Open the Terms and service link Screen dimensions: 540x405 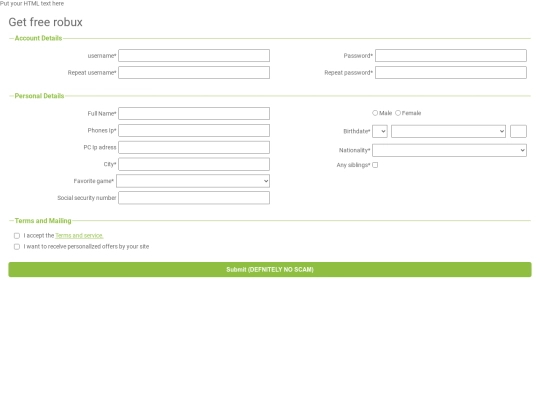(79, 236)
